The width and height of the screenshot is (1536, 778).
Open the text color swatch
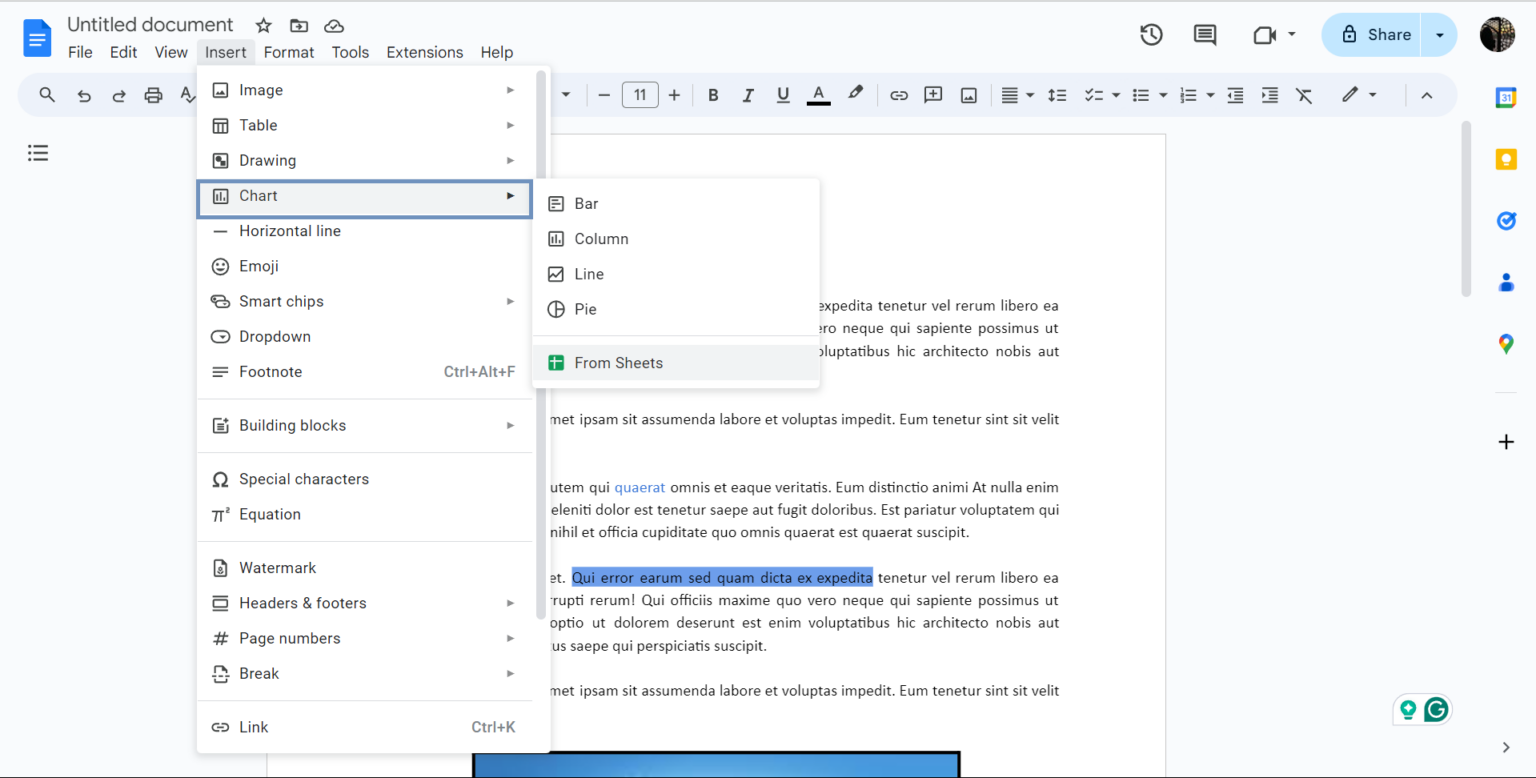pyautogui.click(x=818, y=95)
